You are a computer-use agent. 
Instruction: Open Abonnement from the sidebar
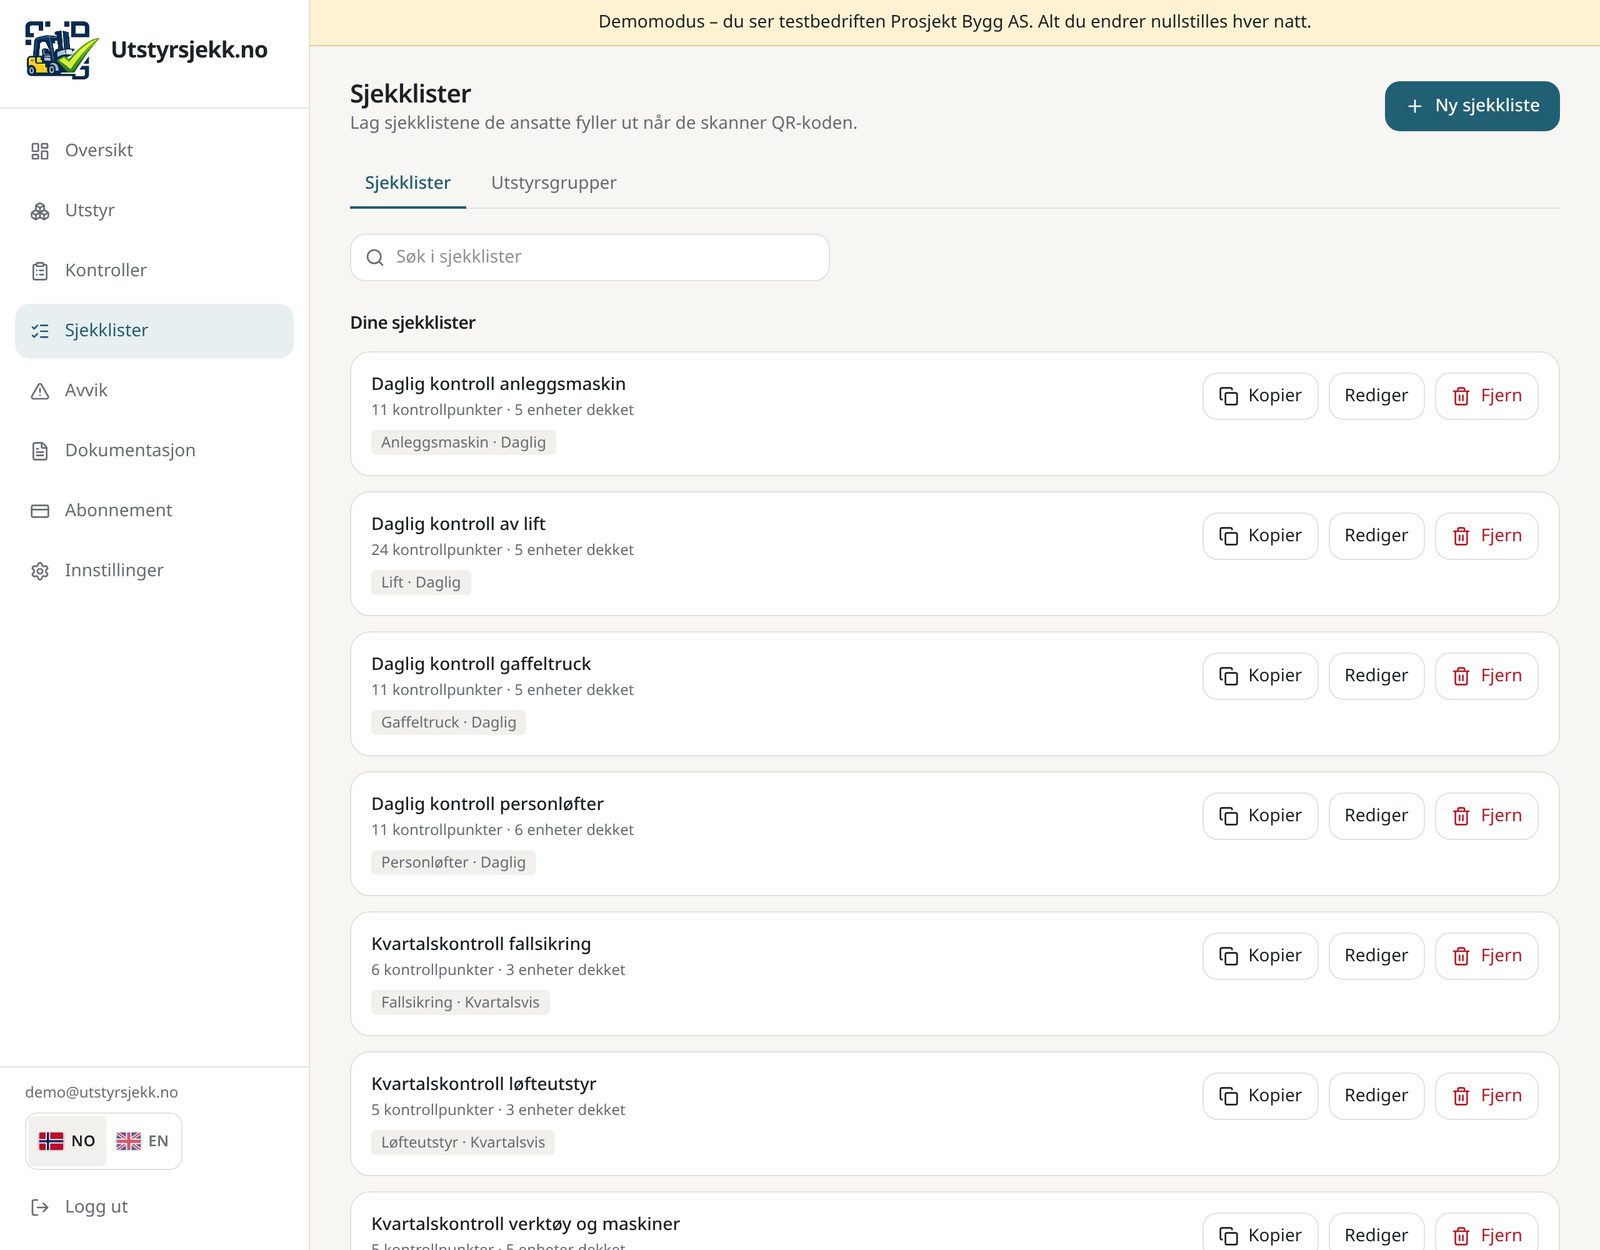click(154, 510)
